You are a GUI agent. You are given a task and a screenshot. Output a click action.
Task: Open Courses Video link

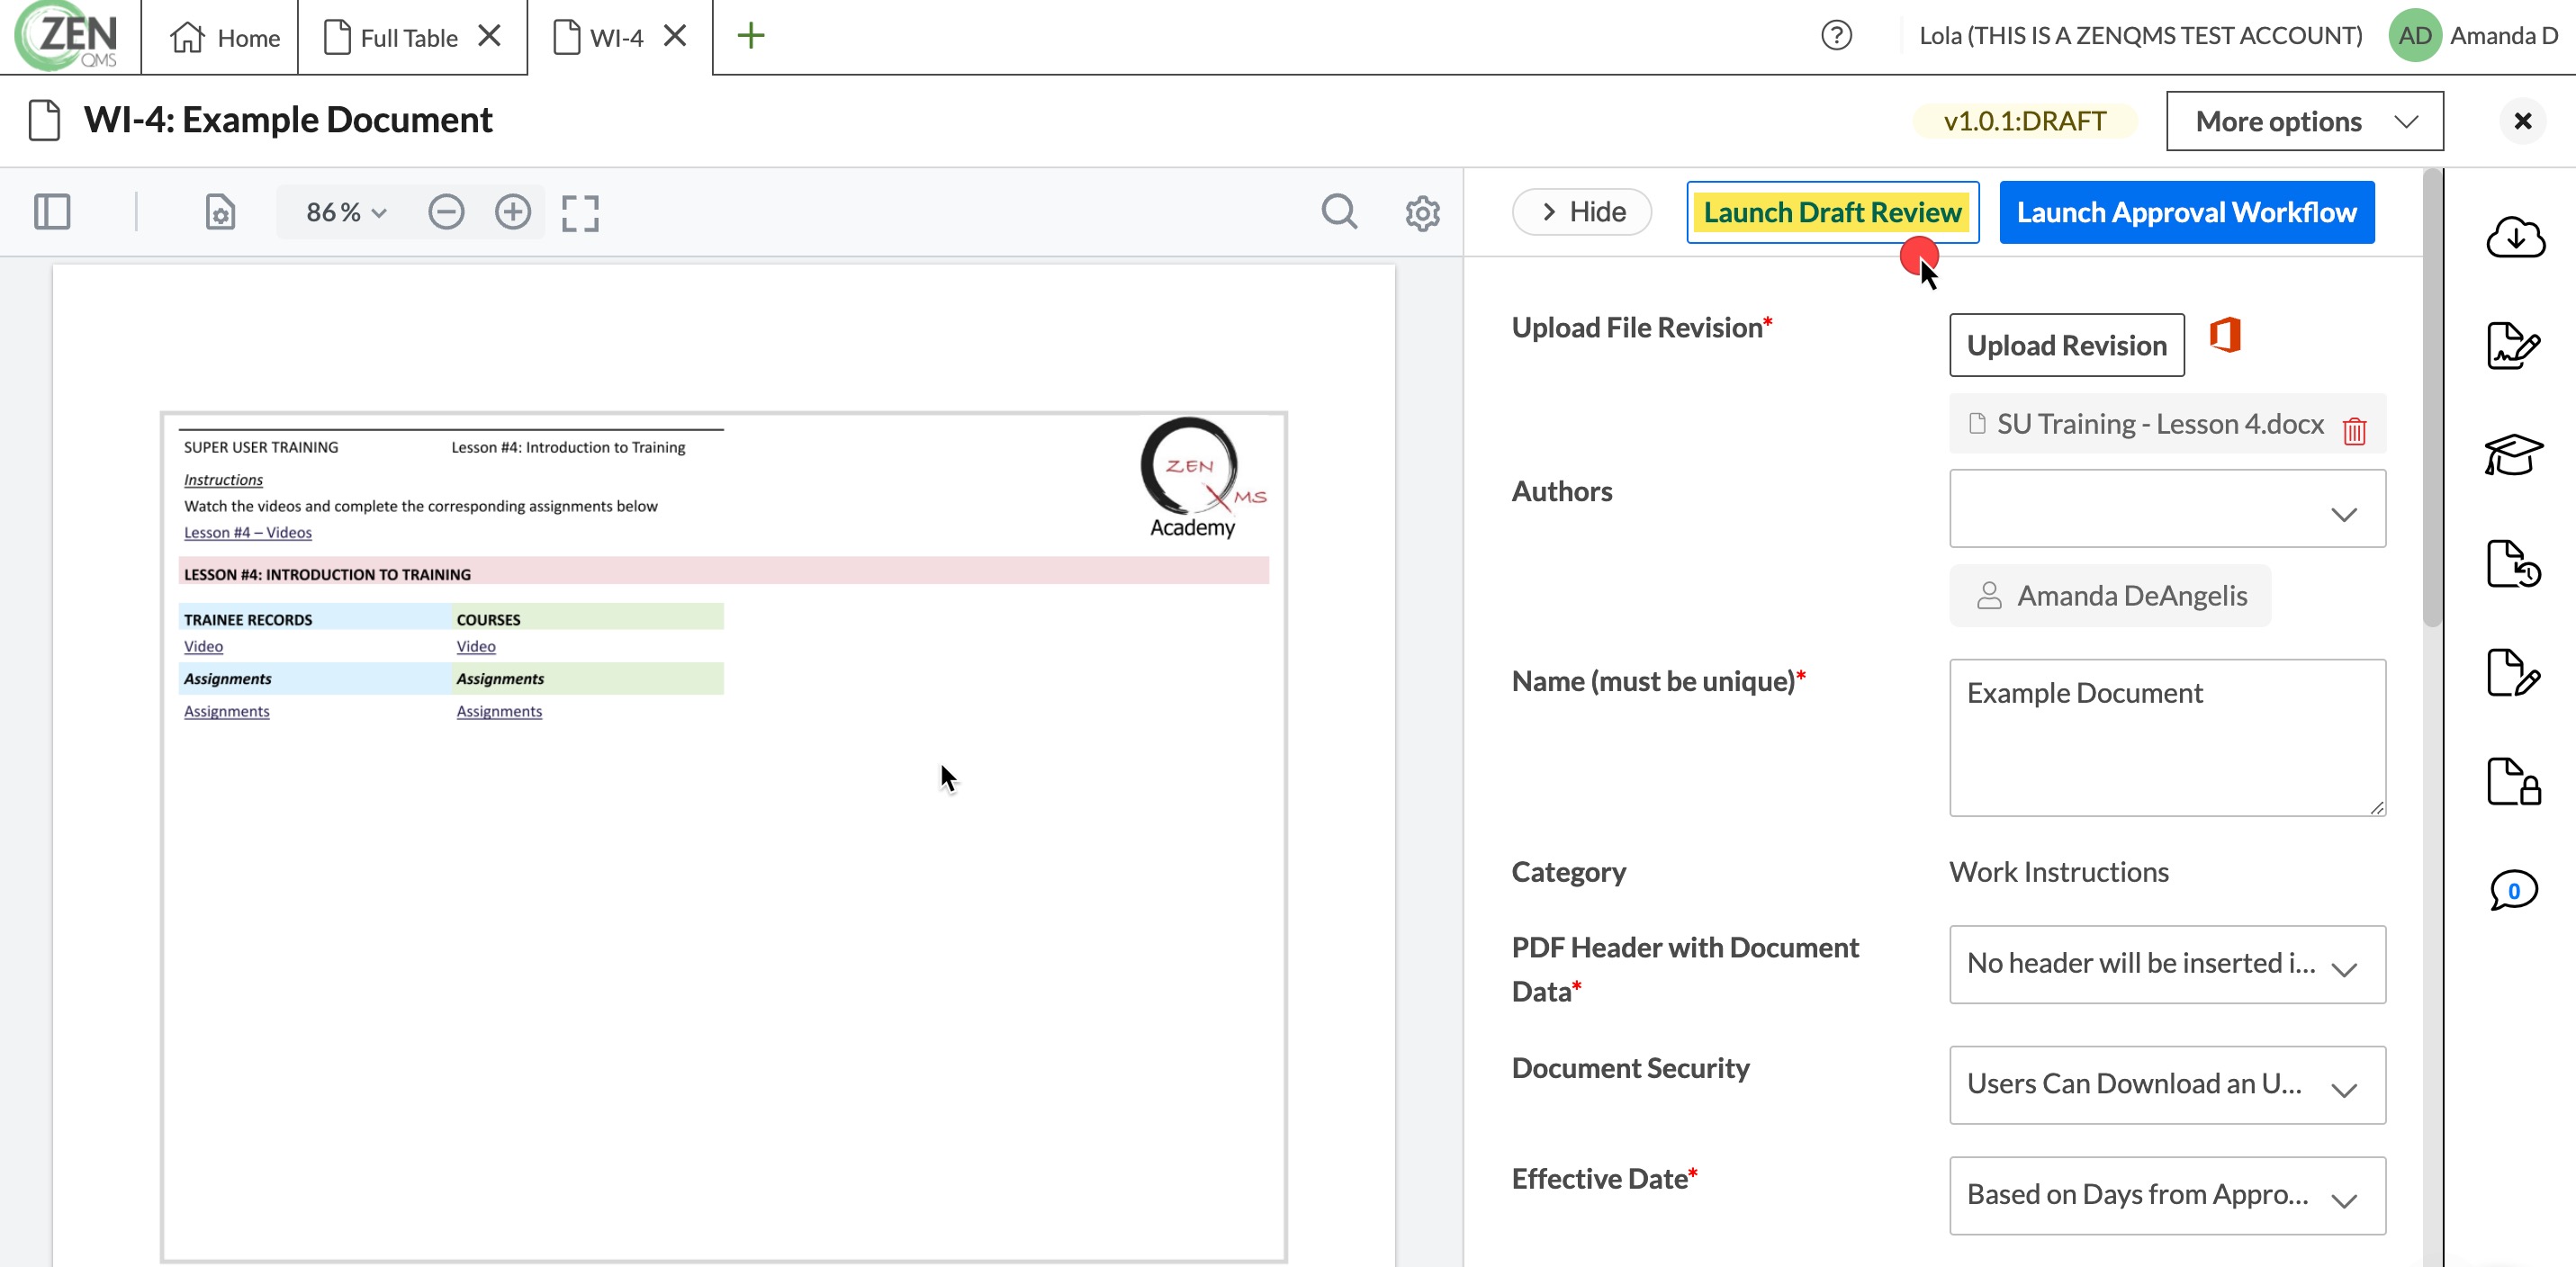coord(476,647)
